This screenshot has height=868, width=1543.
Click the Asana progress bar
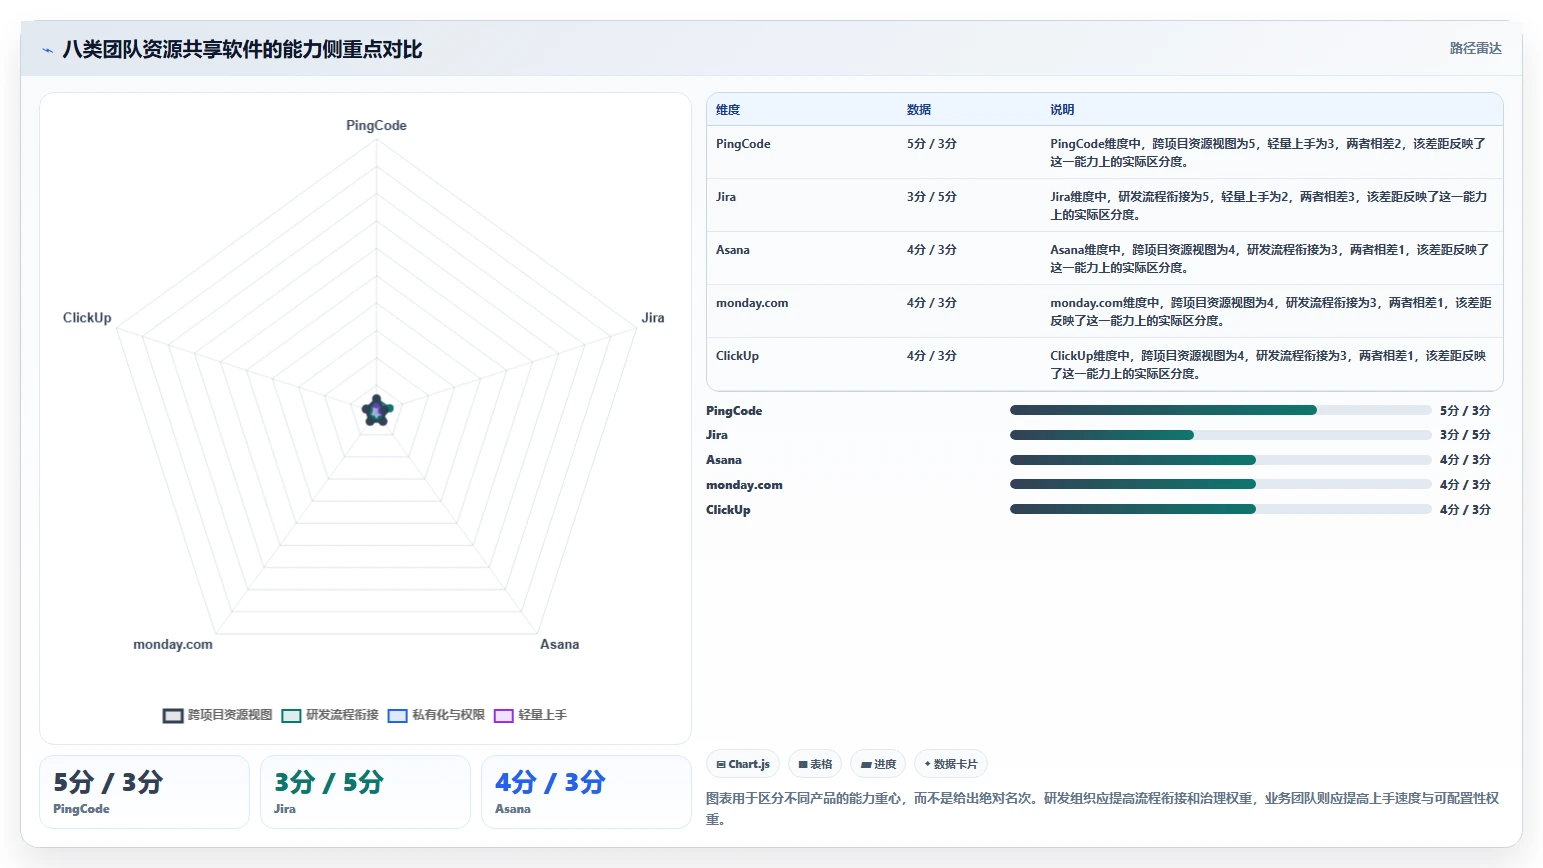point(1220,460)
